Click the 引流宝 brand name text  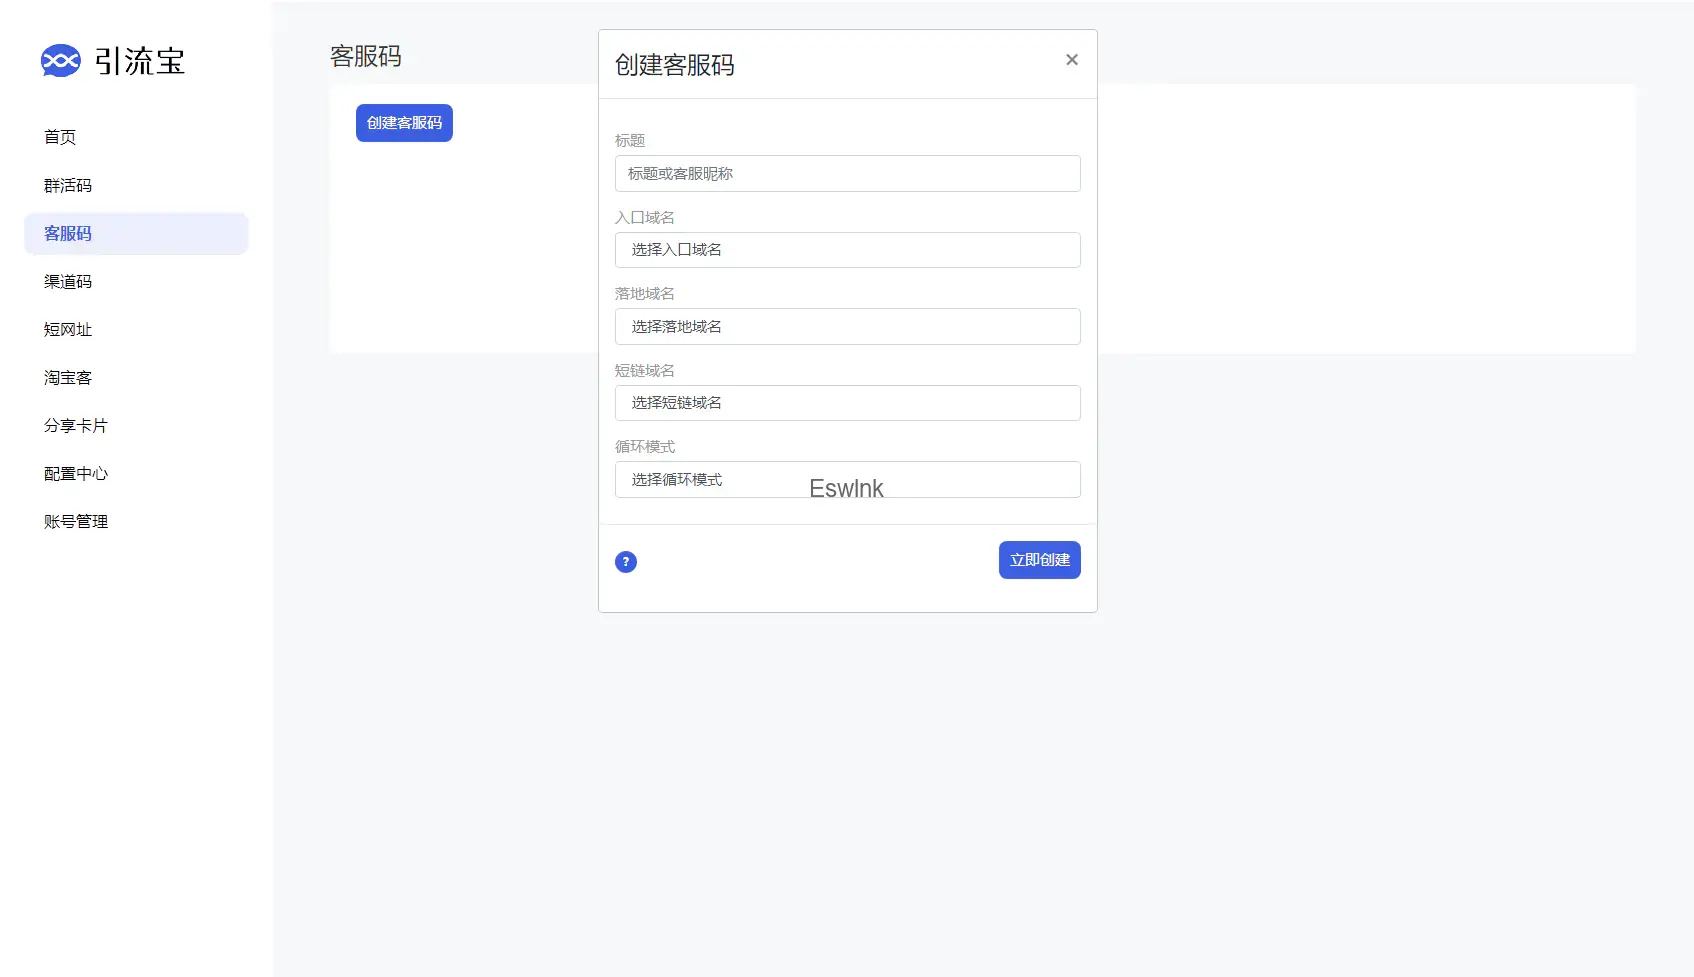(140, 61)
